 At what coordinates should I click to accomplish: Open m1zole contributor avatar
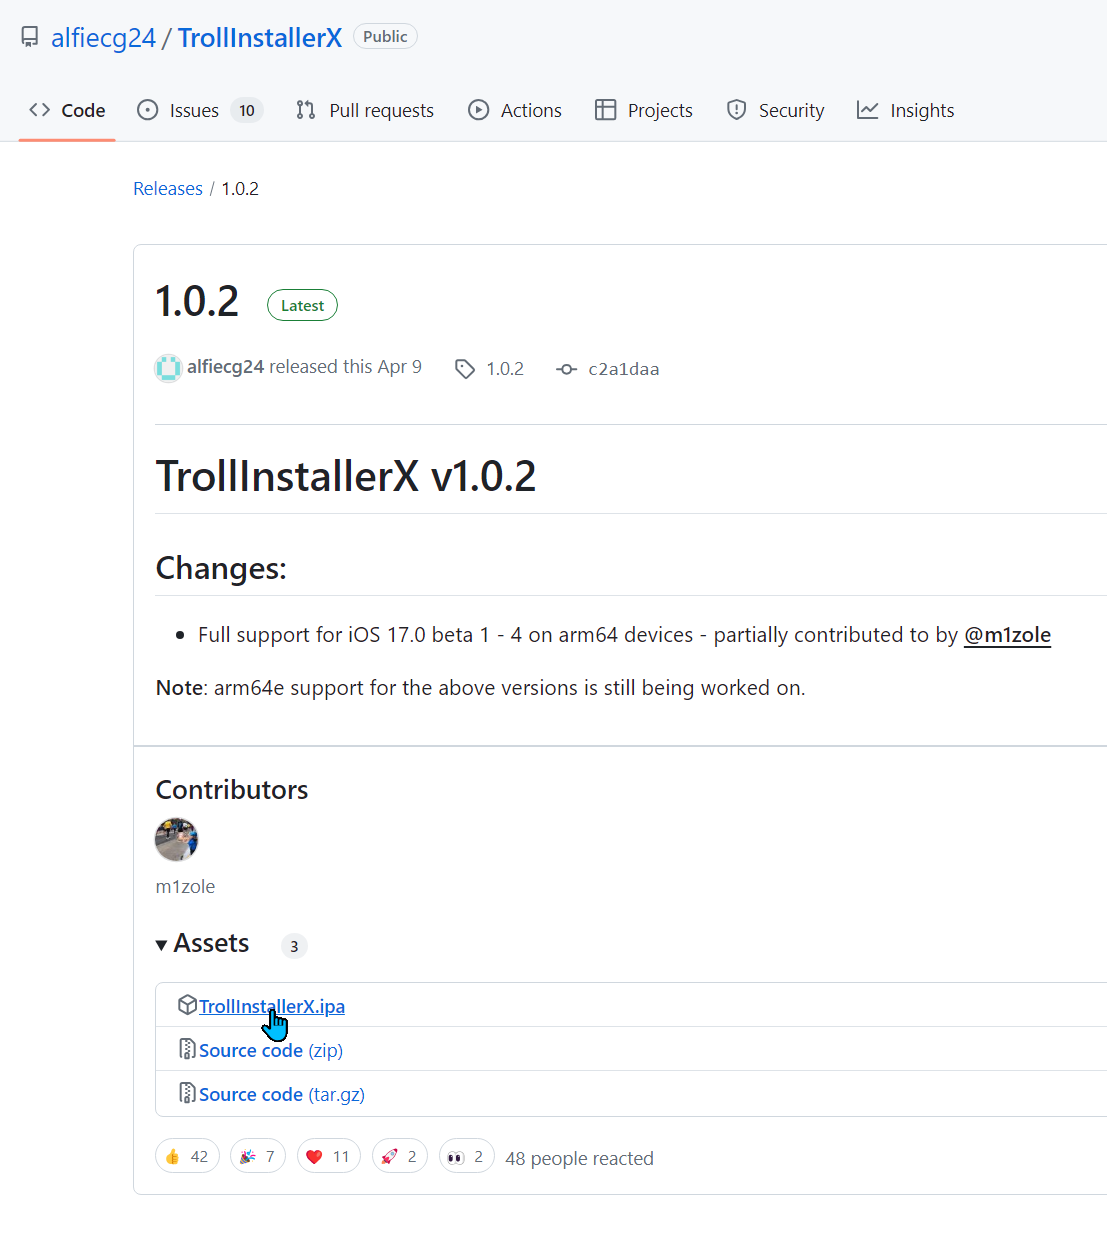point(177,839)
